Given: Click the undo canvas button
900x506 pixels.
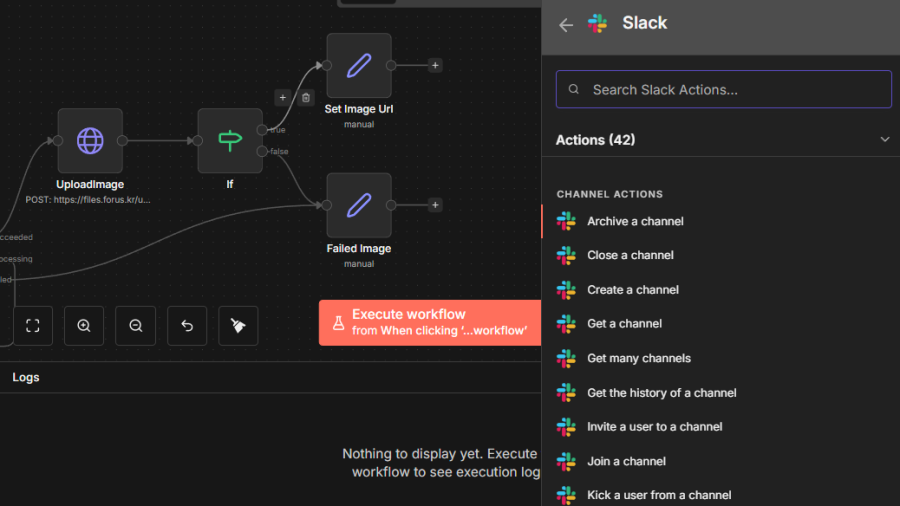Looking at the screenshot, I should coord(187,325).
